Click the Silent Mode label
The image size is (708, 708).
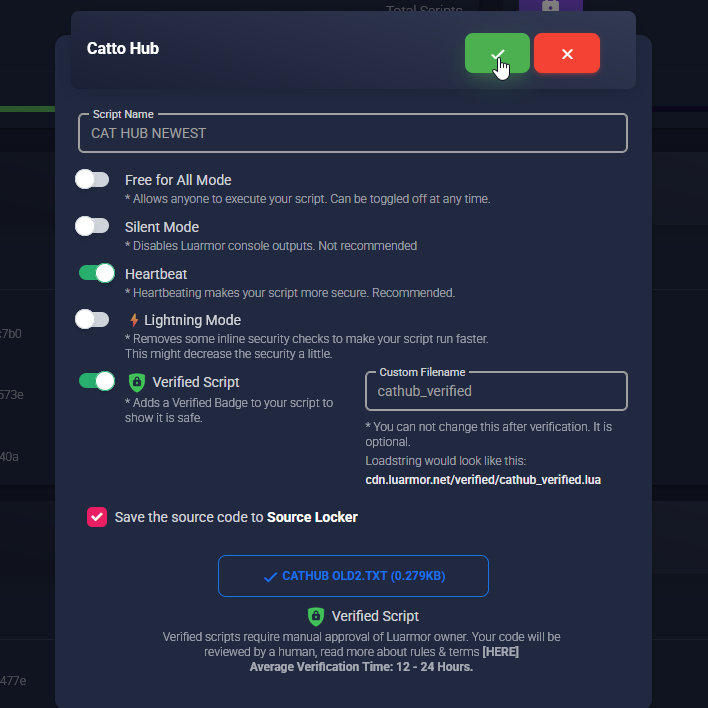[162, 227]
